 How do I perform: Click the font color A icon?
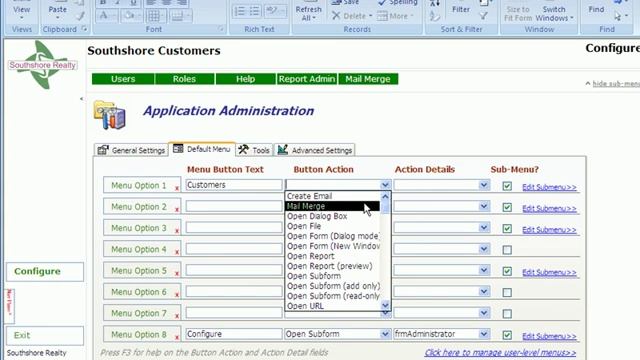pyautogui.click(x=104, y=16)
